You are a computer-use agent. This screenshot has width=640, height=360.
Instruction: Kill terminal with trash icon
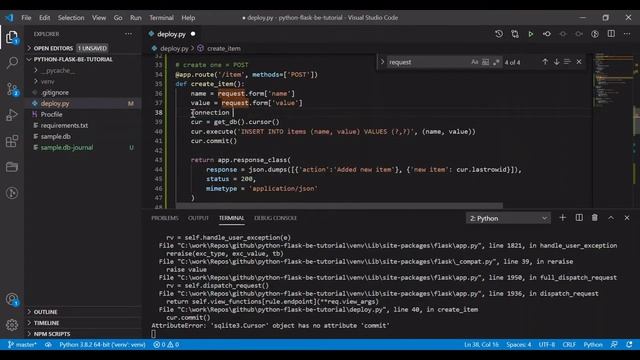(x=595, y=218)
